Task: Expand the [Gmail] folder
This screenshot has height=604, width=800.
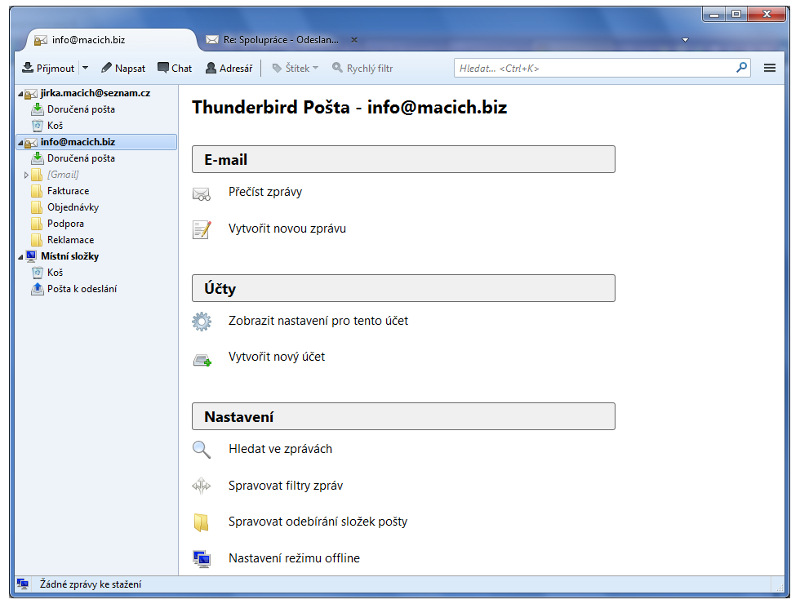Action: (26, 175)
